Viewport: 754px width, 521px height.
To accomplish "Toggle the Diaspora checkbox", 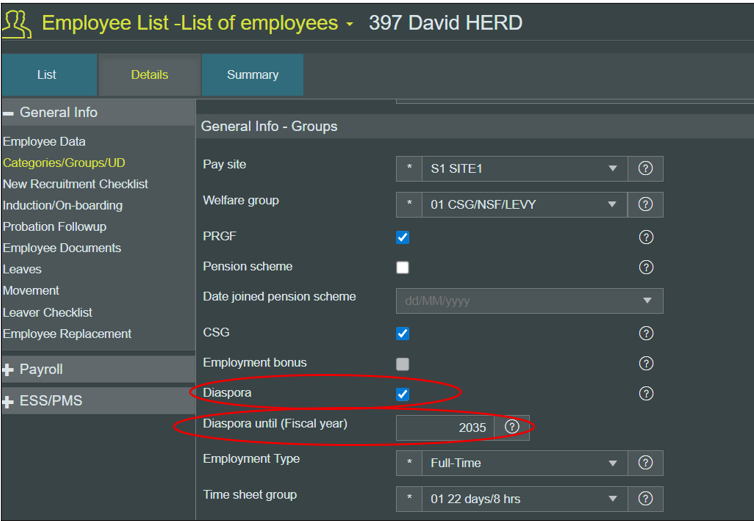I will click(x=402, y=394).
